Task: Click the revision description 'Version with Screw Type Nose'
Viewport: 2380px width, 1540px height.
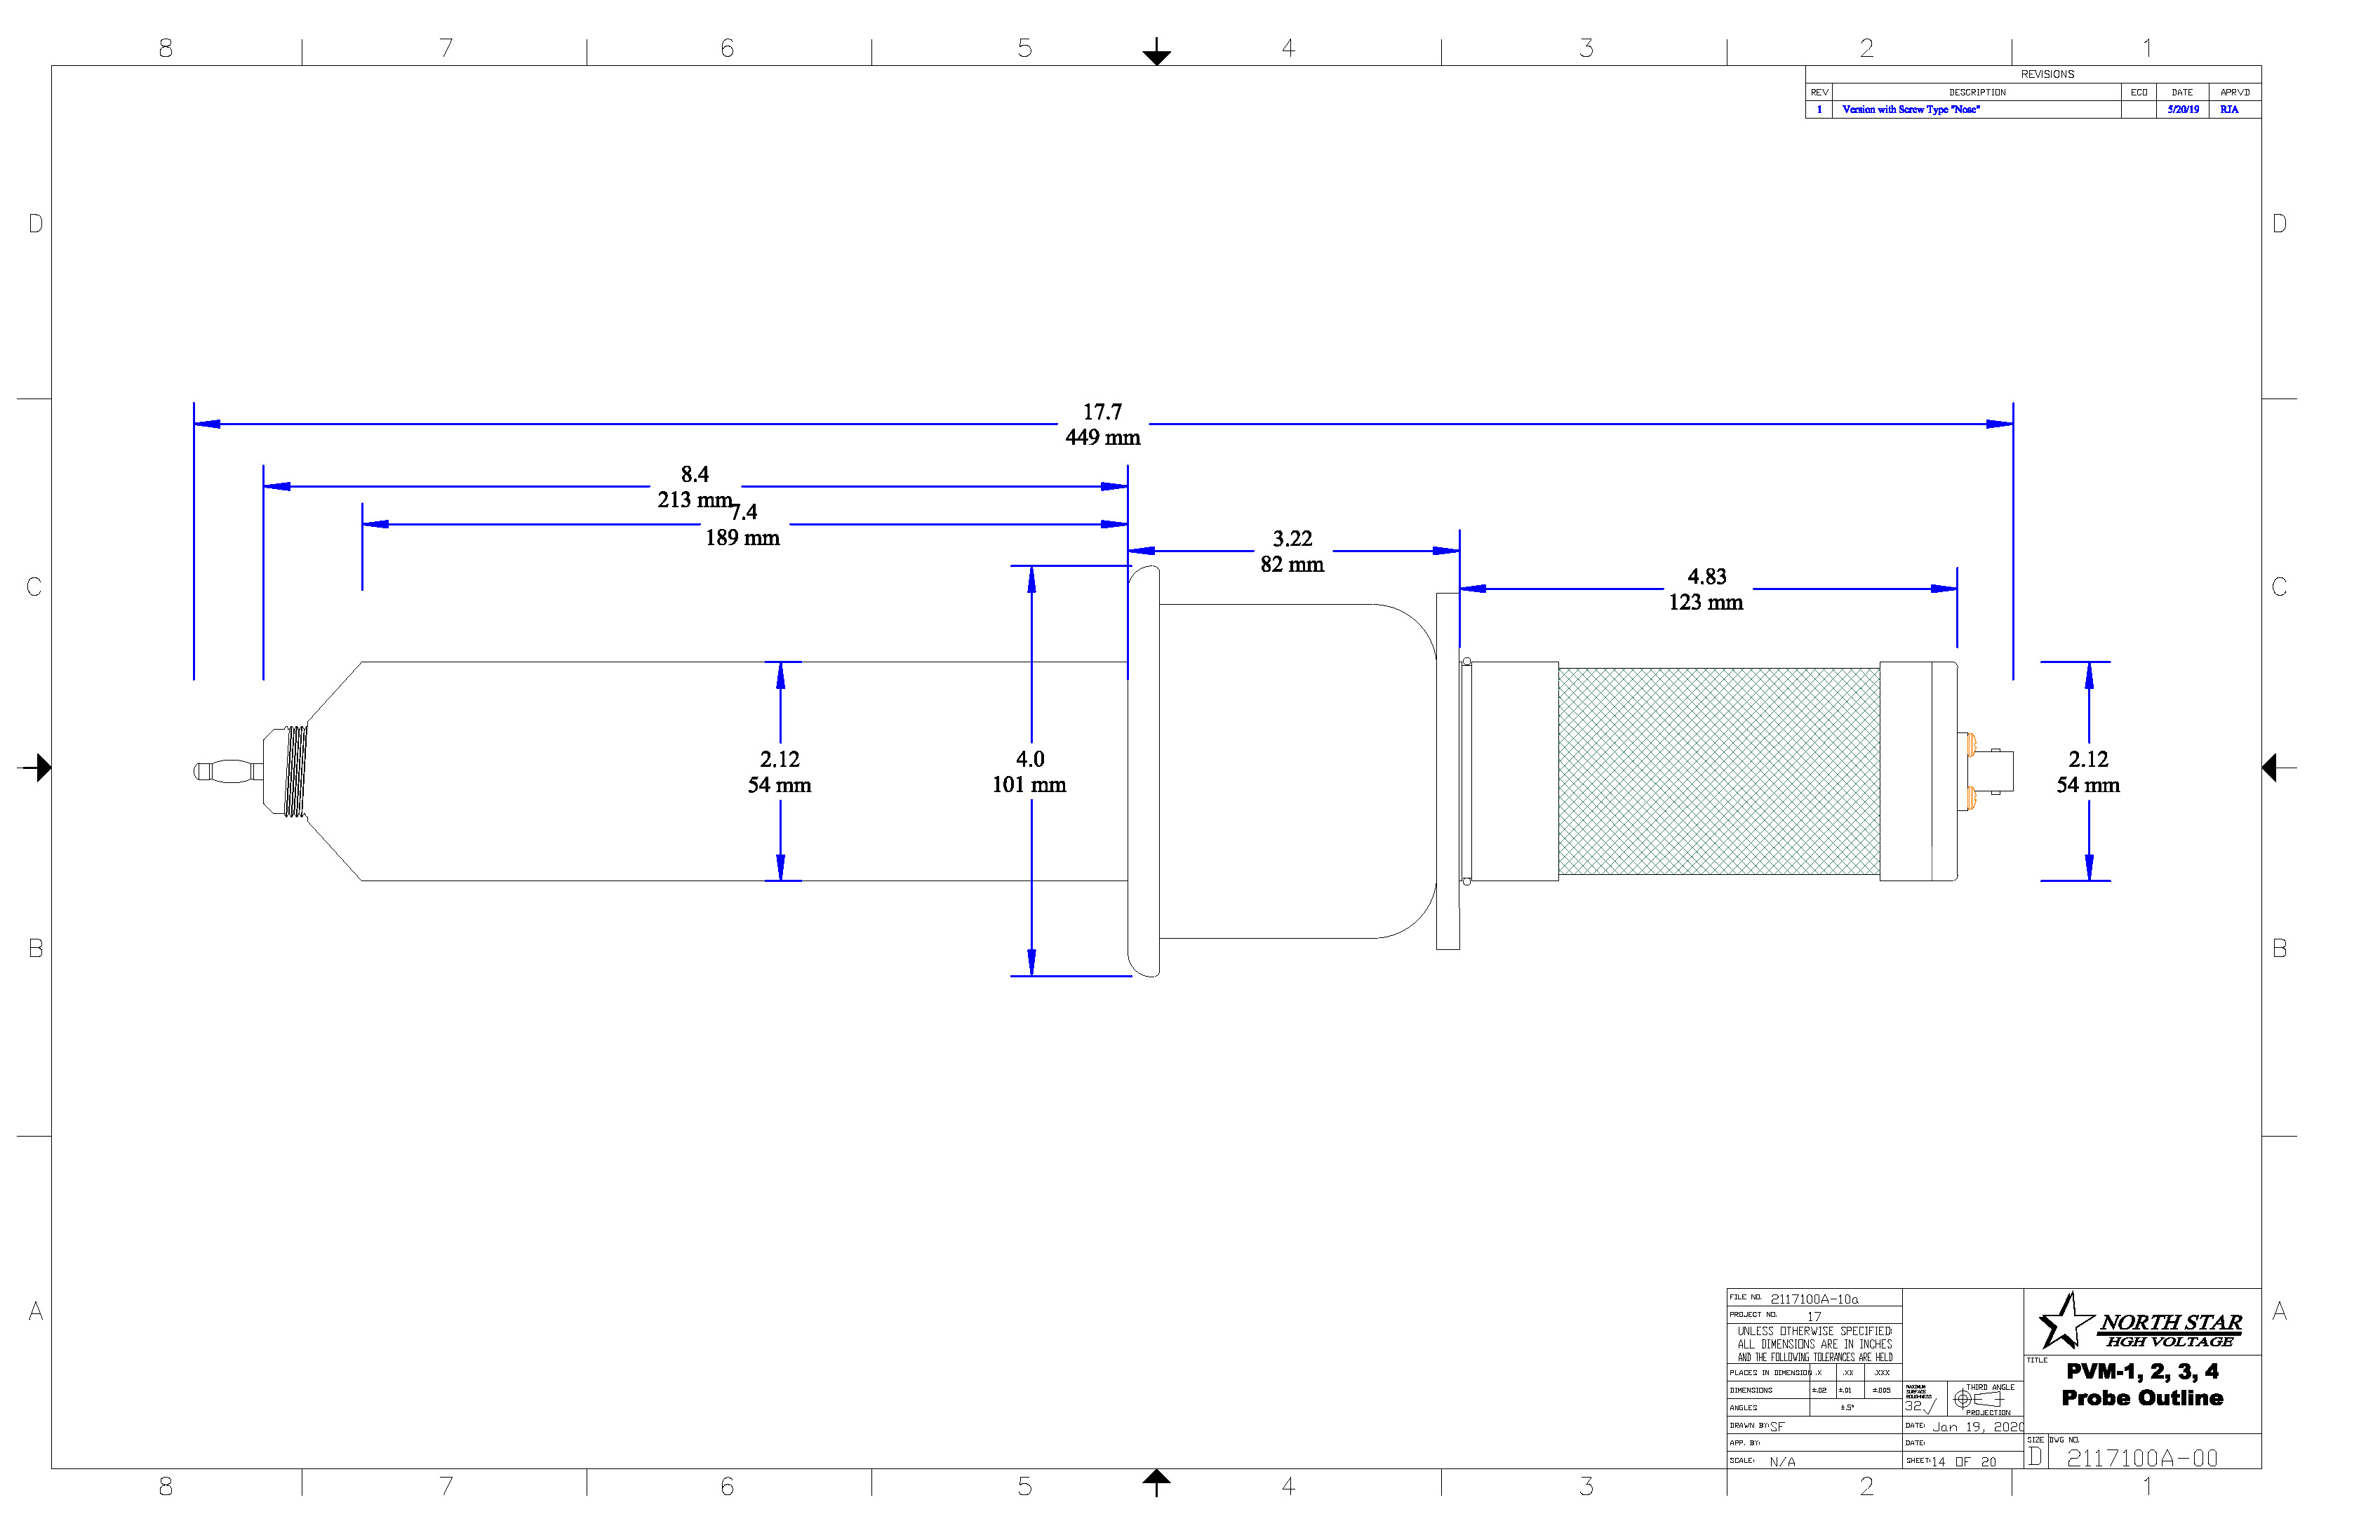Action: [1910, 109]
